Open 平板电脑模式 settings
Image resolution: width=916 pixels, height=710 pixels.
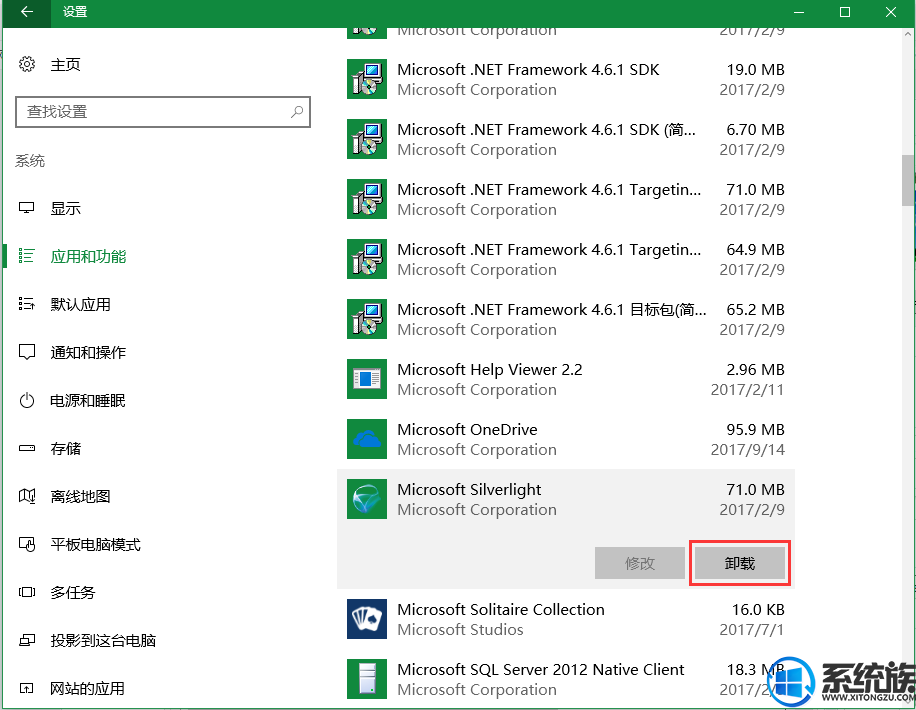96,545
